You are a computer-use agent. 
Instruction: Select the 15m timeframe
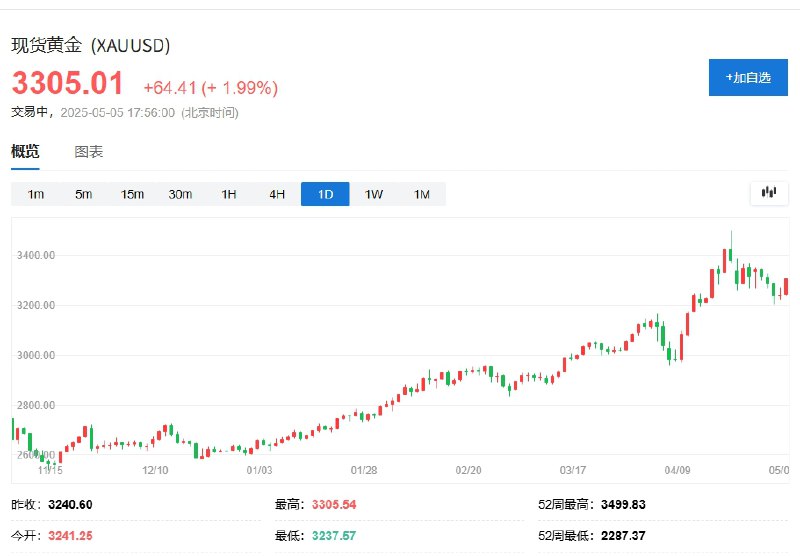[132, 194]
